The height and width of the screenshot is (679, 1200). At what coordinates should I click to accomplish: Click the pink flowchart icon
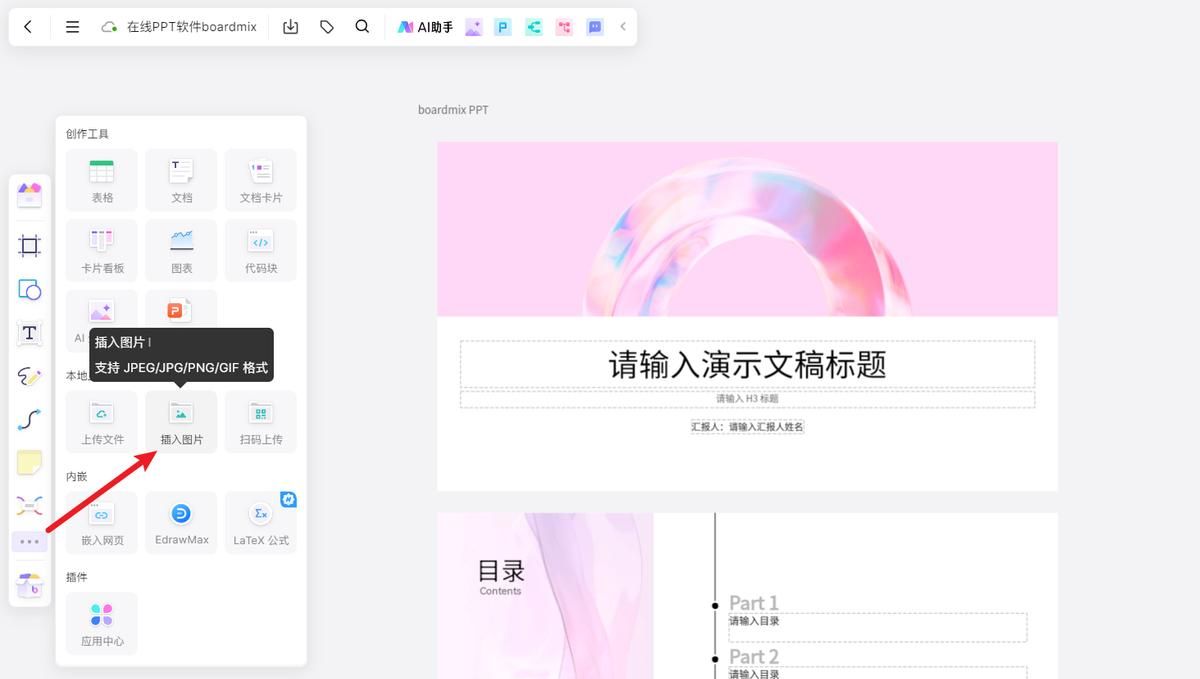[565, 27]
